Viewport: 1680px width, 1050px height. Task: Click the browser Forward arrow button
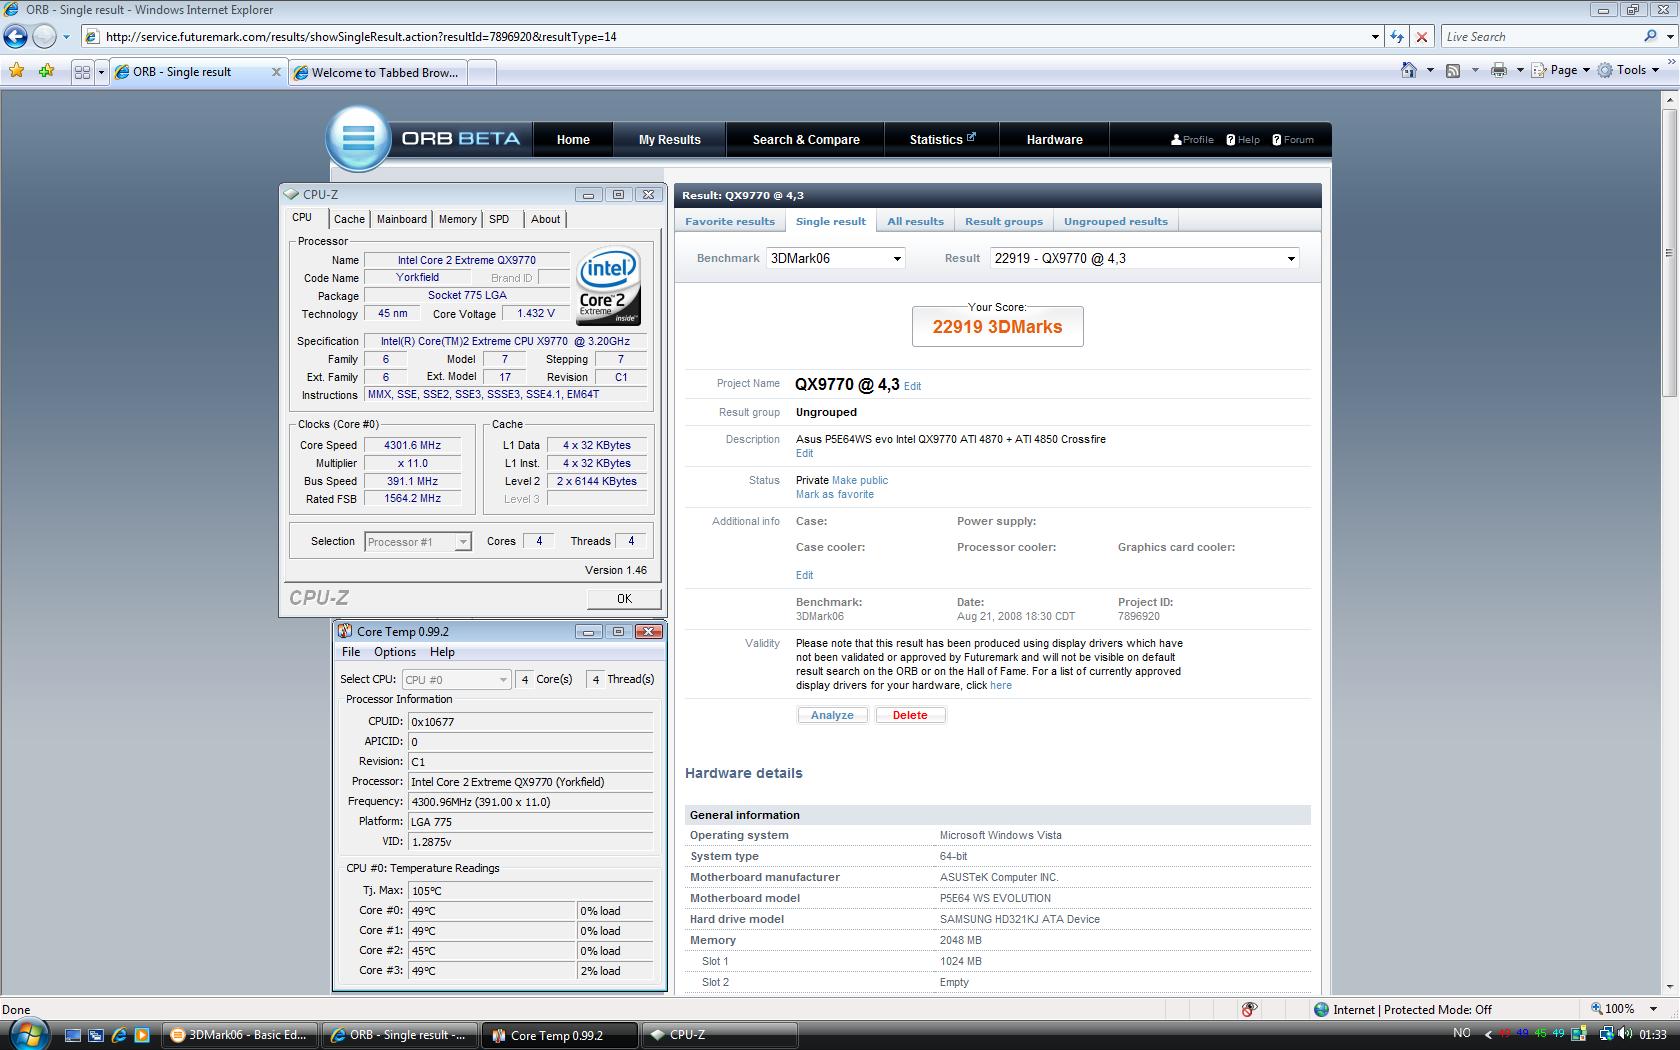click(x=44, y=37)
